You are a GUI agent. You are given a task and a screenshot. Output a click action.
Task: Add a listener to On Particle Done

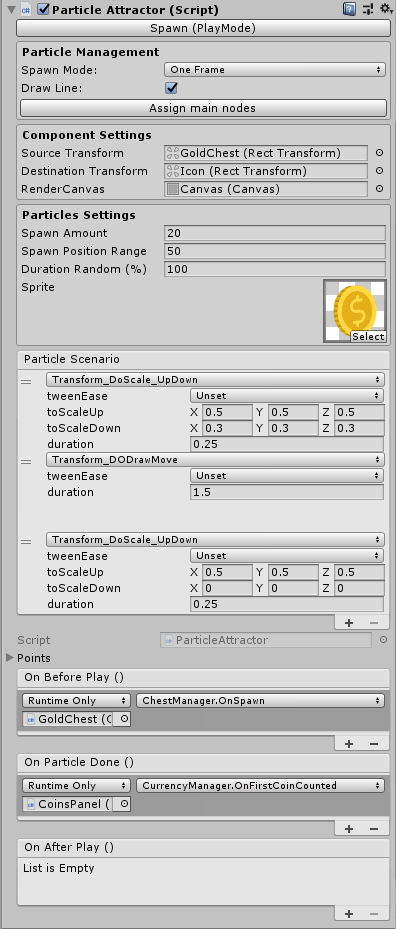pyautogui.click(x=349, y=829)
